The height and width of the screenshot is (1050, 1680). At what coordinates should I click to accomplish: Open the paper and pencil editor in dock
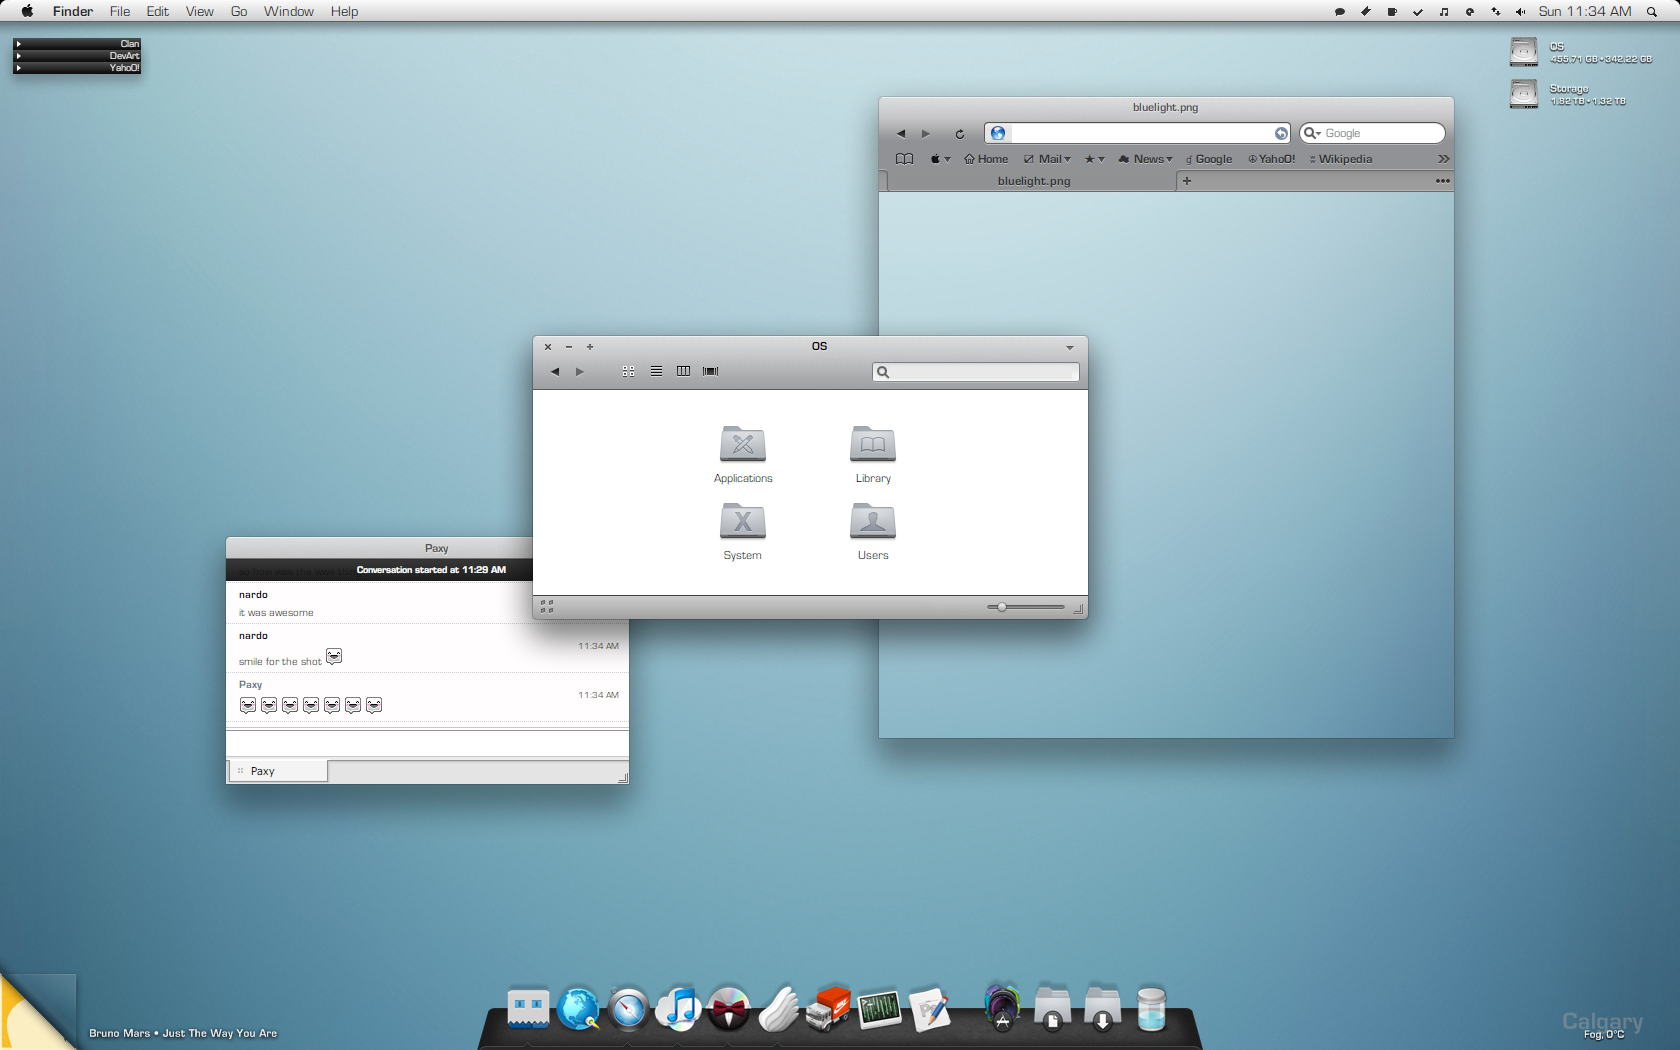tap(930, 1009)
